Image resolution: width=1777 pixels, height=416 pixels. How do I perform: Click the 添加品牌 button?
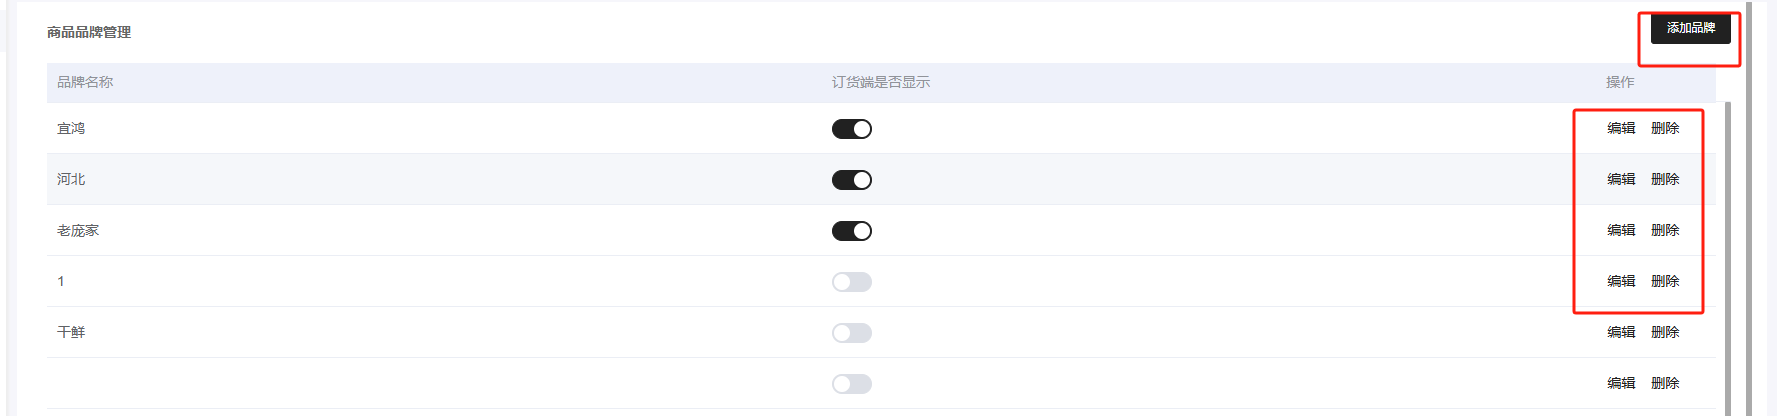click(1690, 28)
